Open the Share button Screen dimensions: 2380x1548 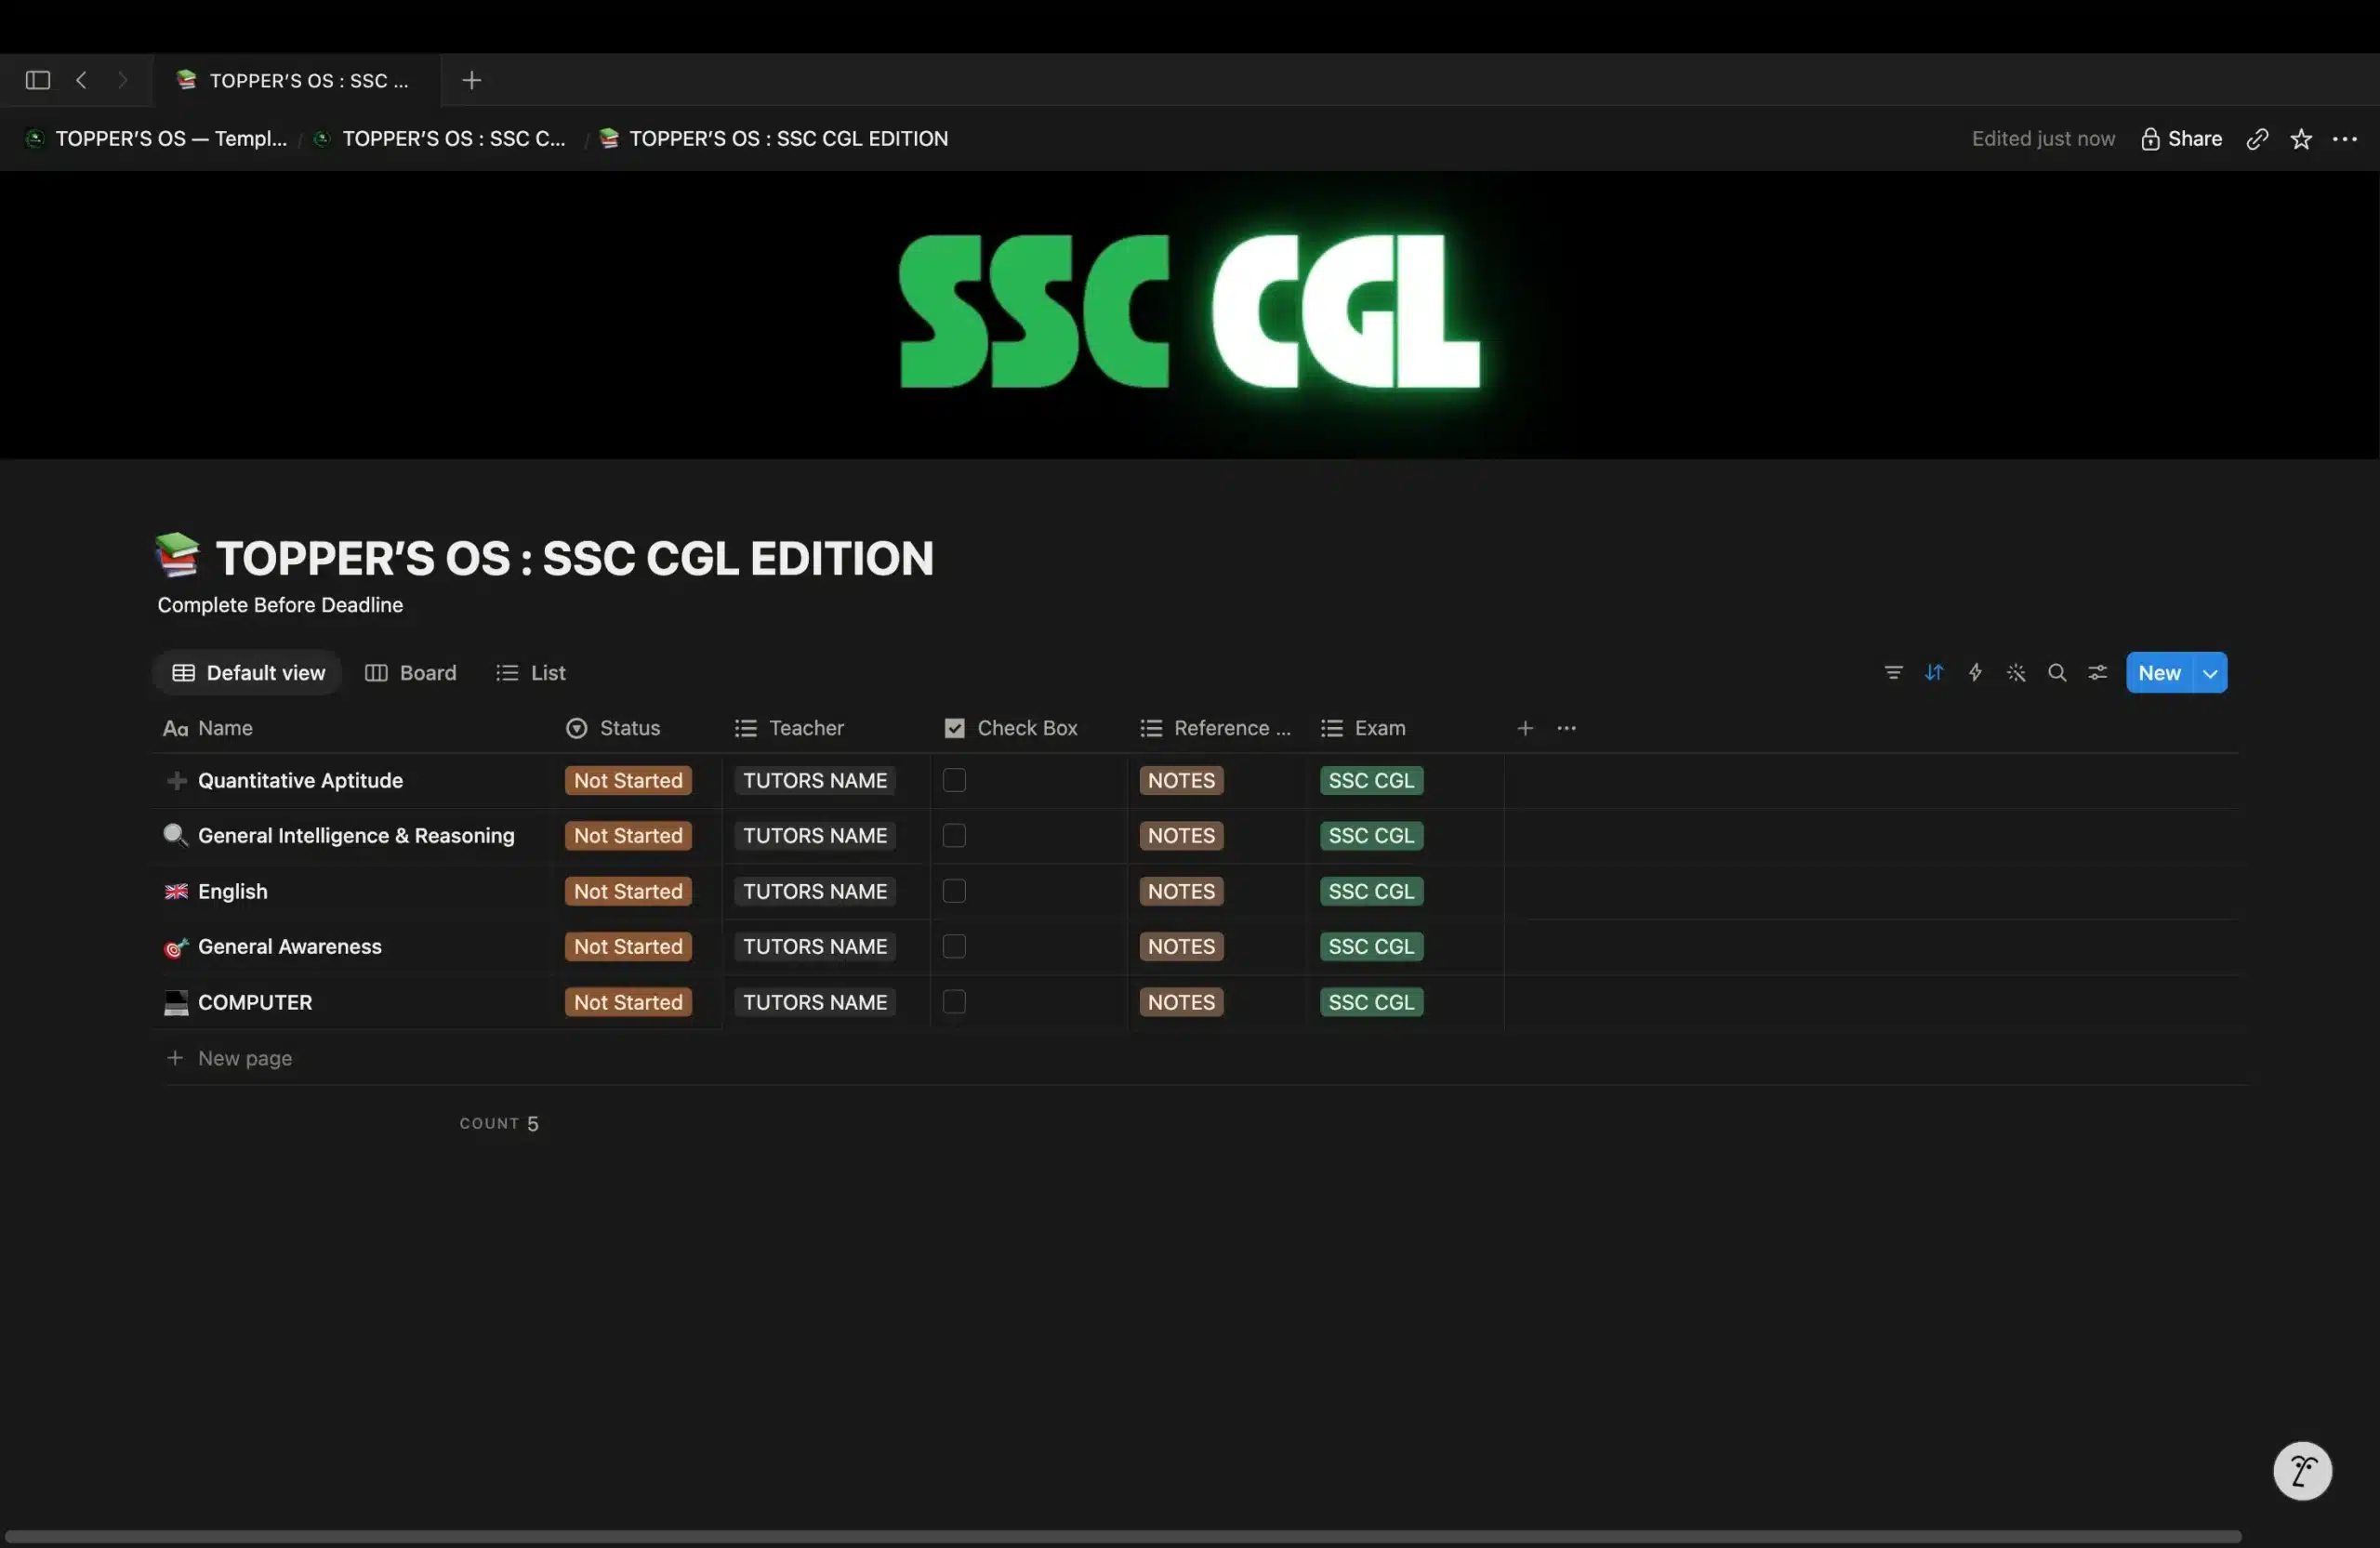click(2181, 139)
